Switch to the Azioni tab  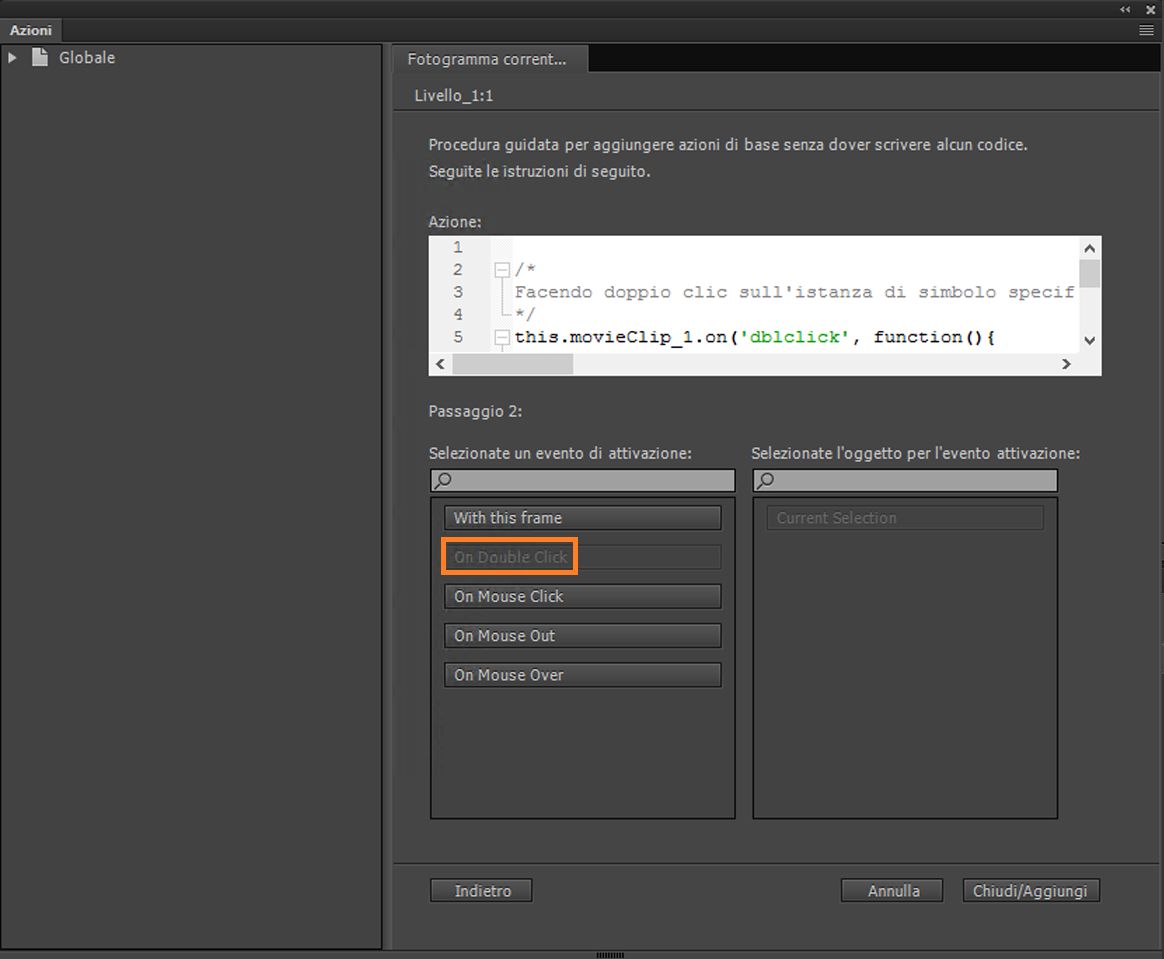pyautogui.click(x=31, y=30)
